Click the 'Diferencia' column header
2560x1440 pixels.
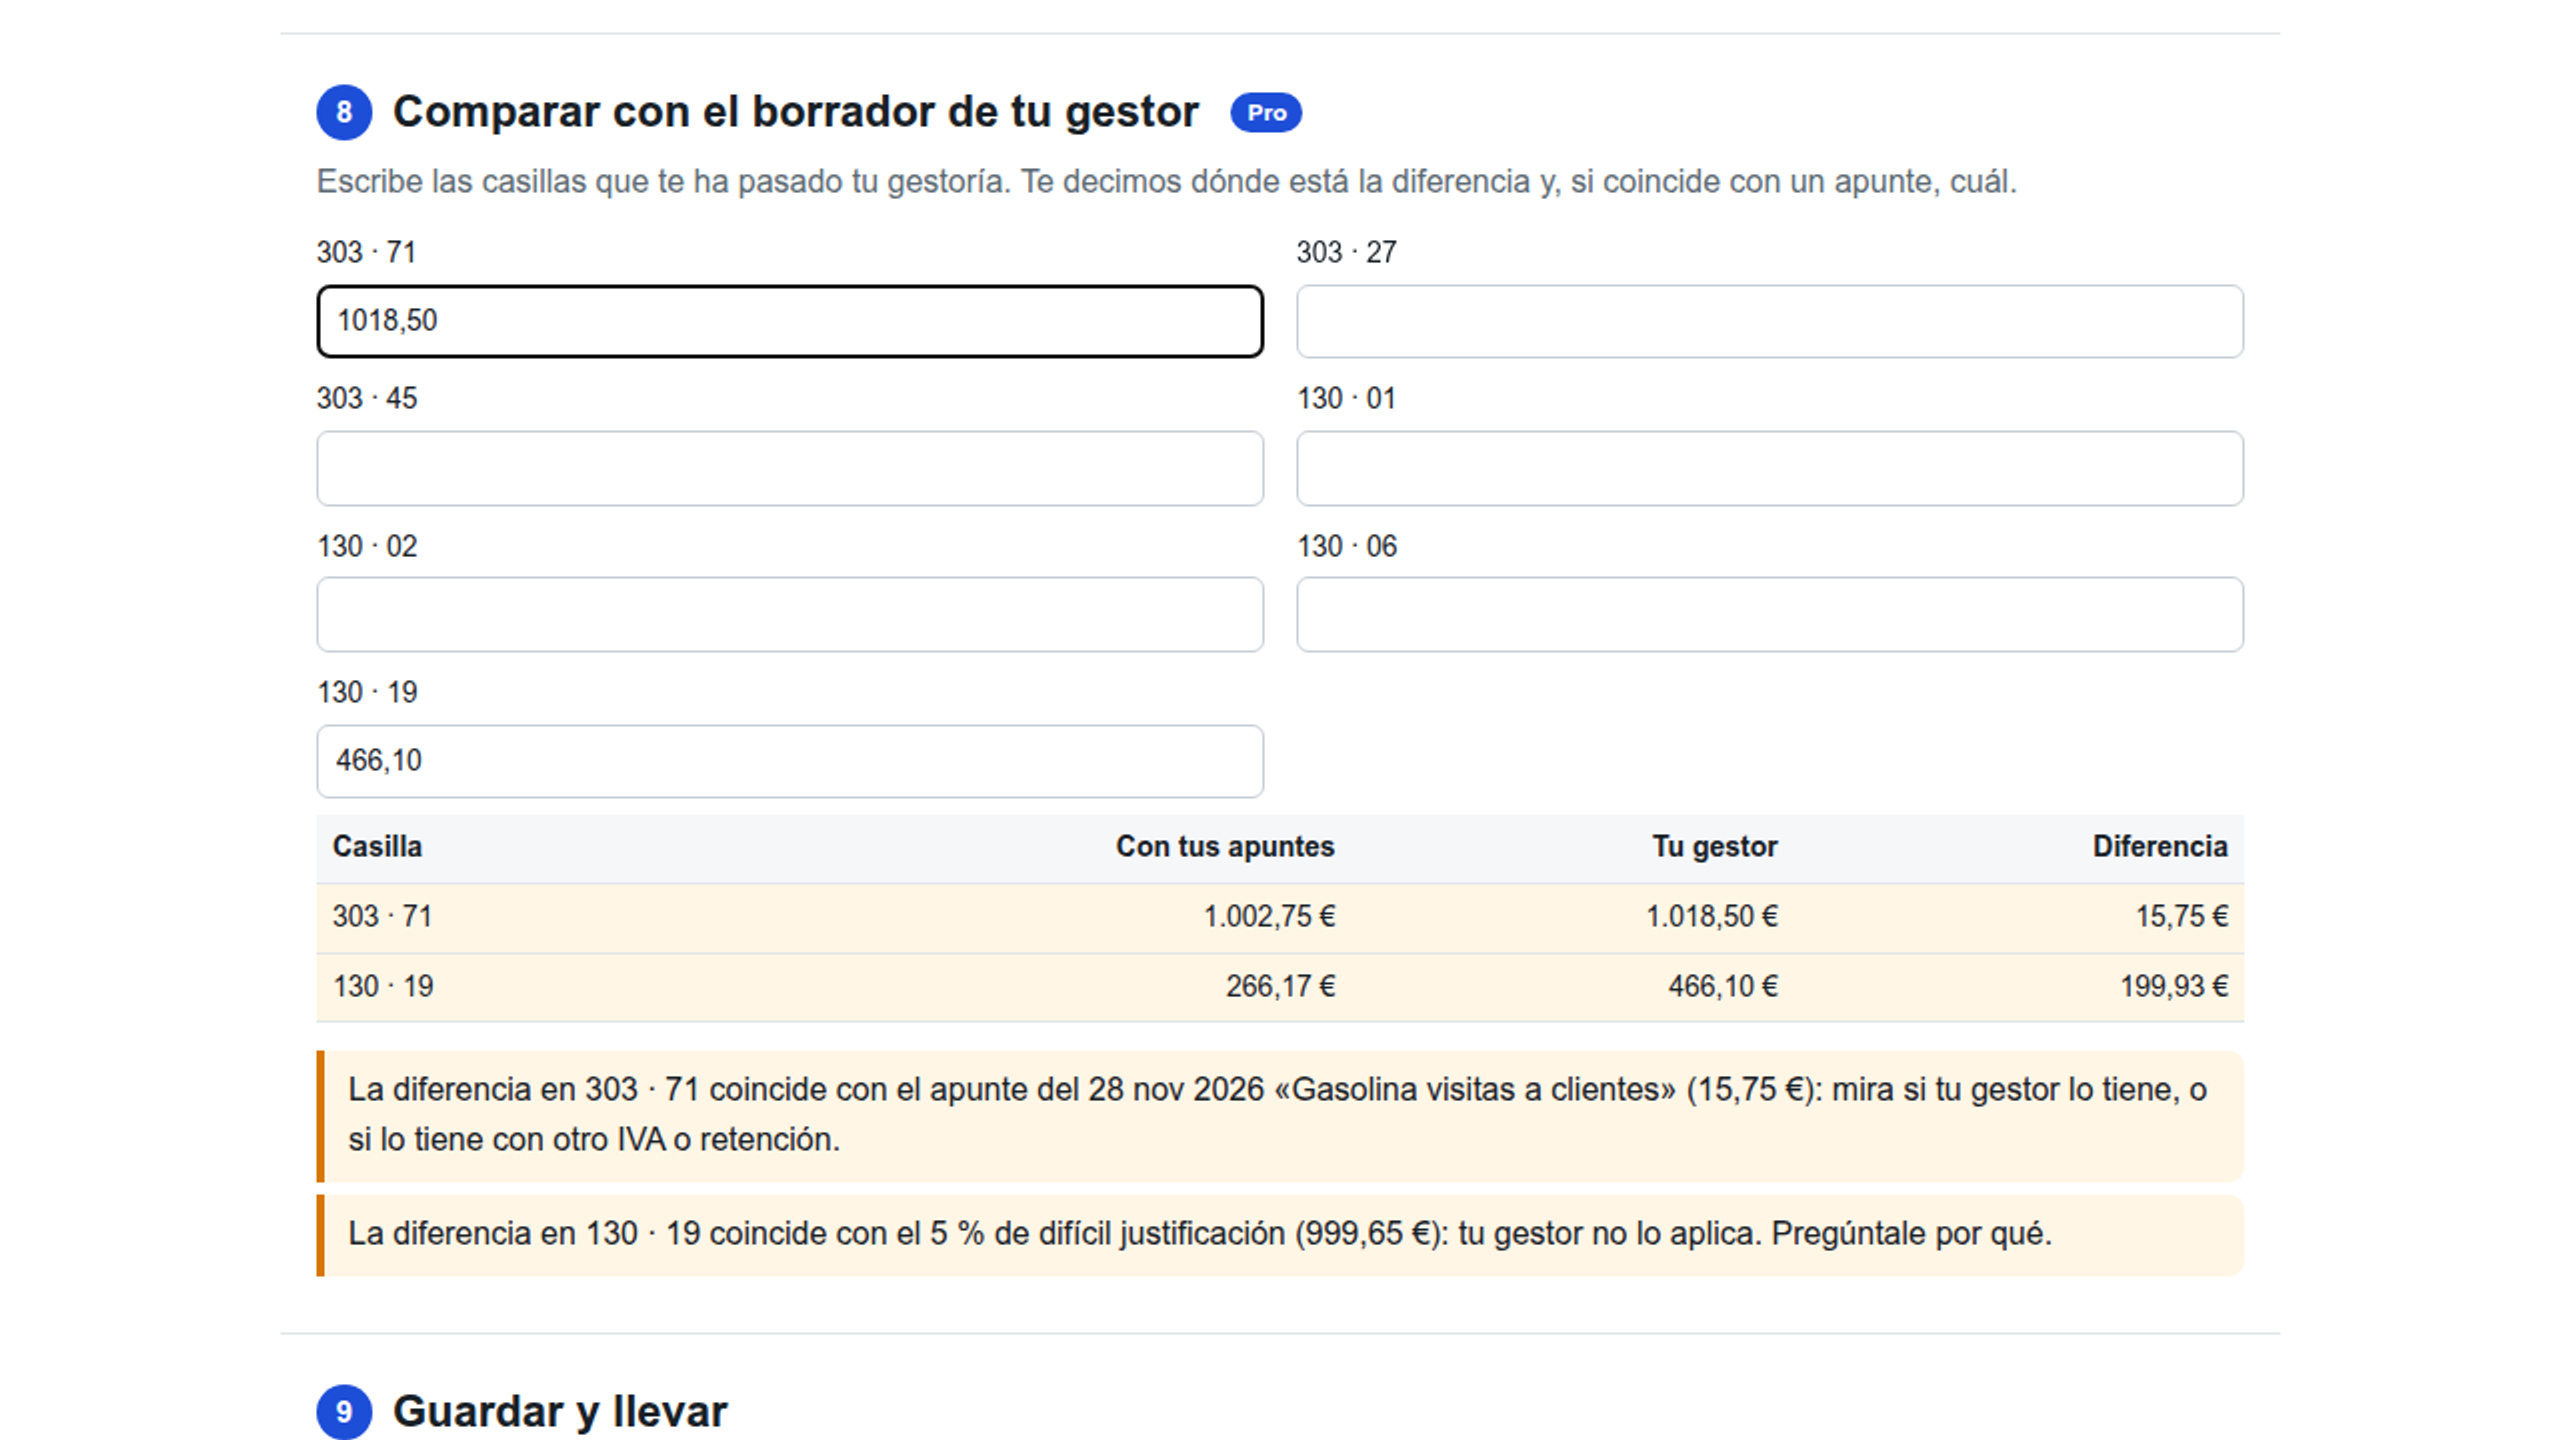2160,847
